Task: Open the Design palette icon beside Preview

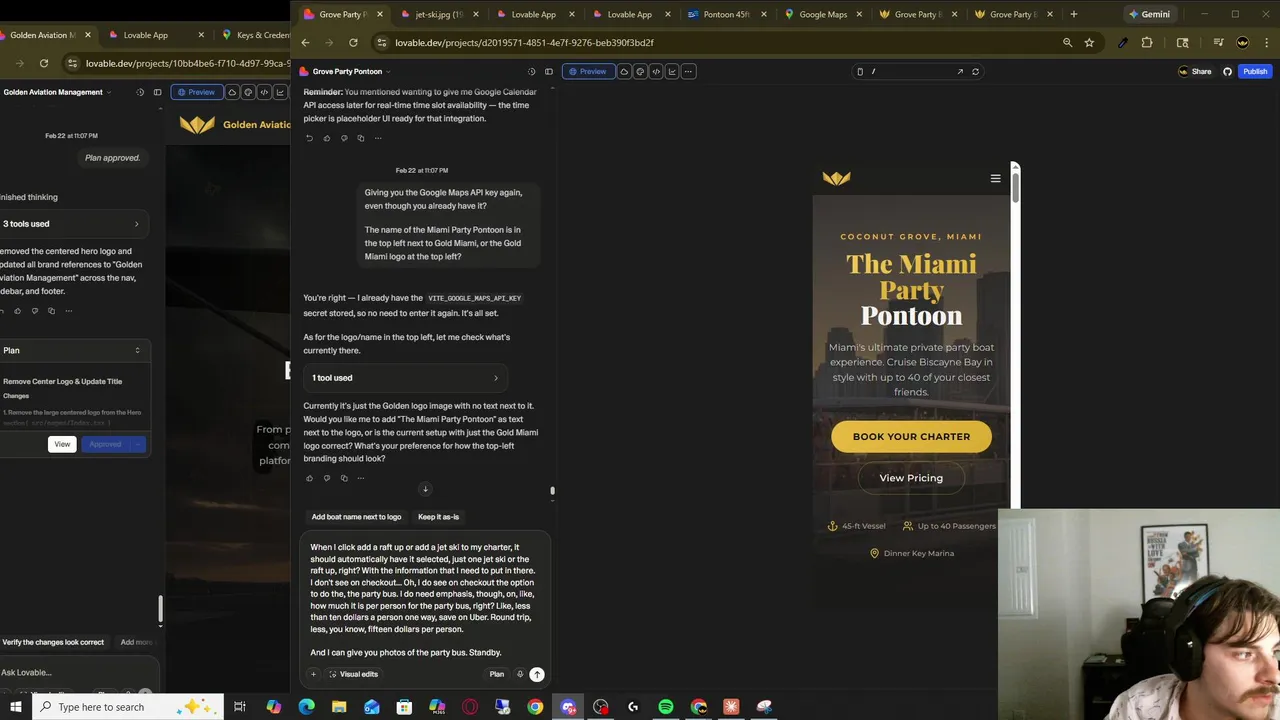Action: (640, 72)
